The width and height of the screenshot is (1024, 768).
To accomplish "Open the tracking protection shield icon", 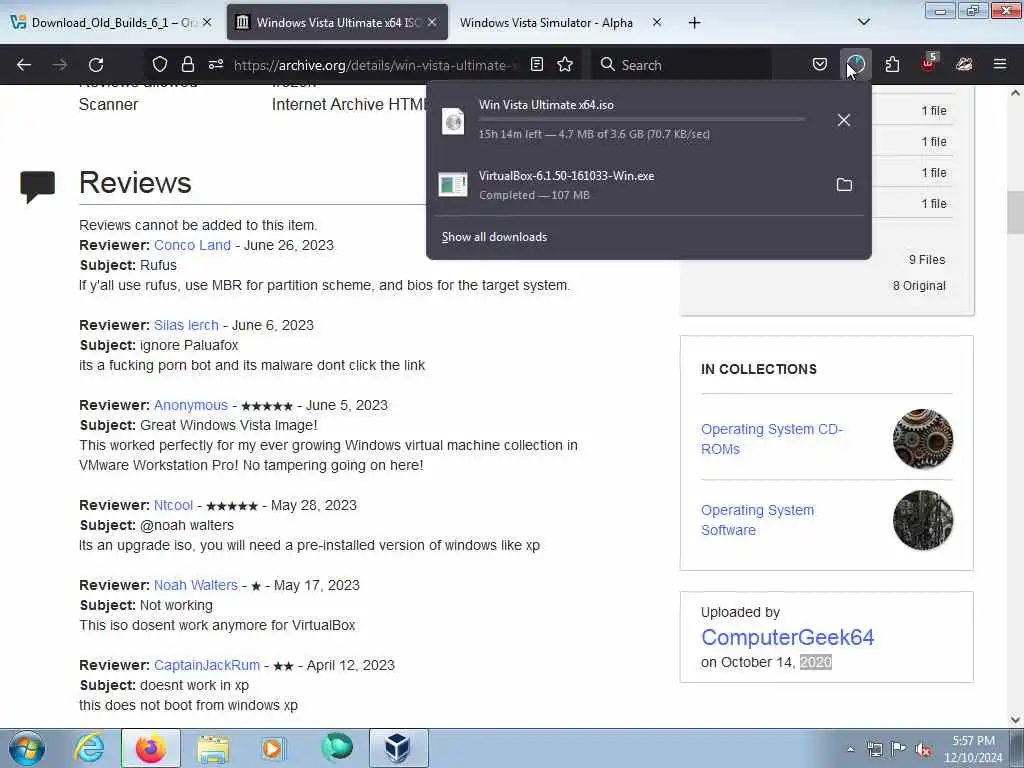I will pyautogui.click(x=160, y=65).
